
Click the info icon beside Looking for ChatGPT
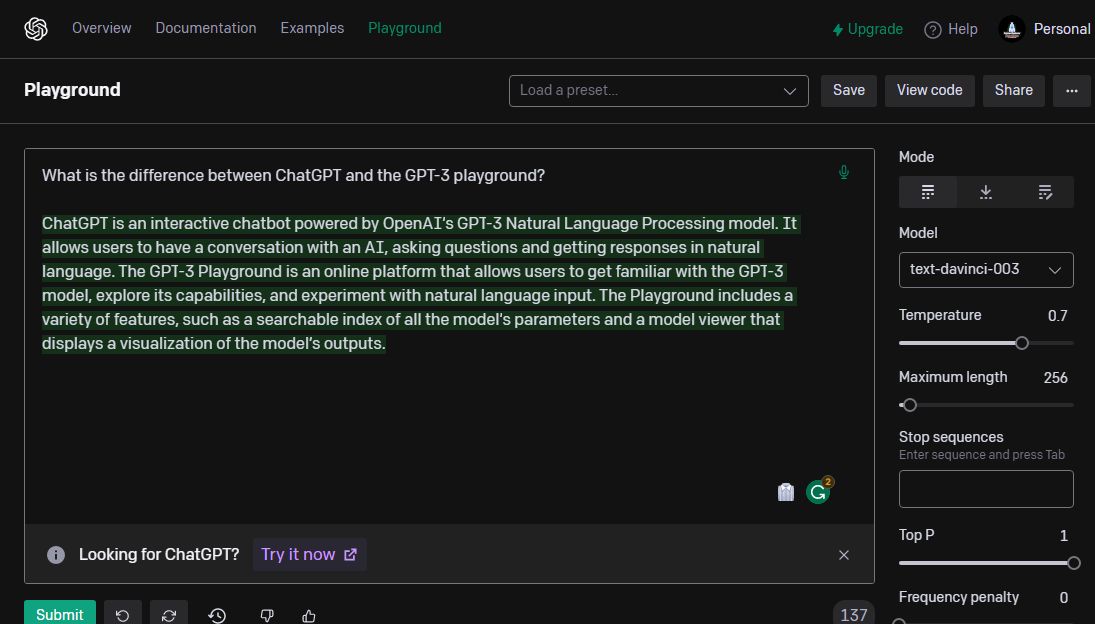56,555
